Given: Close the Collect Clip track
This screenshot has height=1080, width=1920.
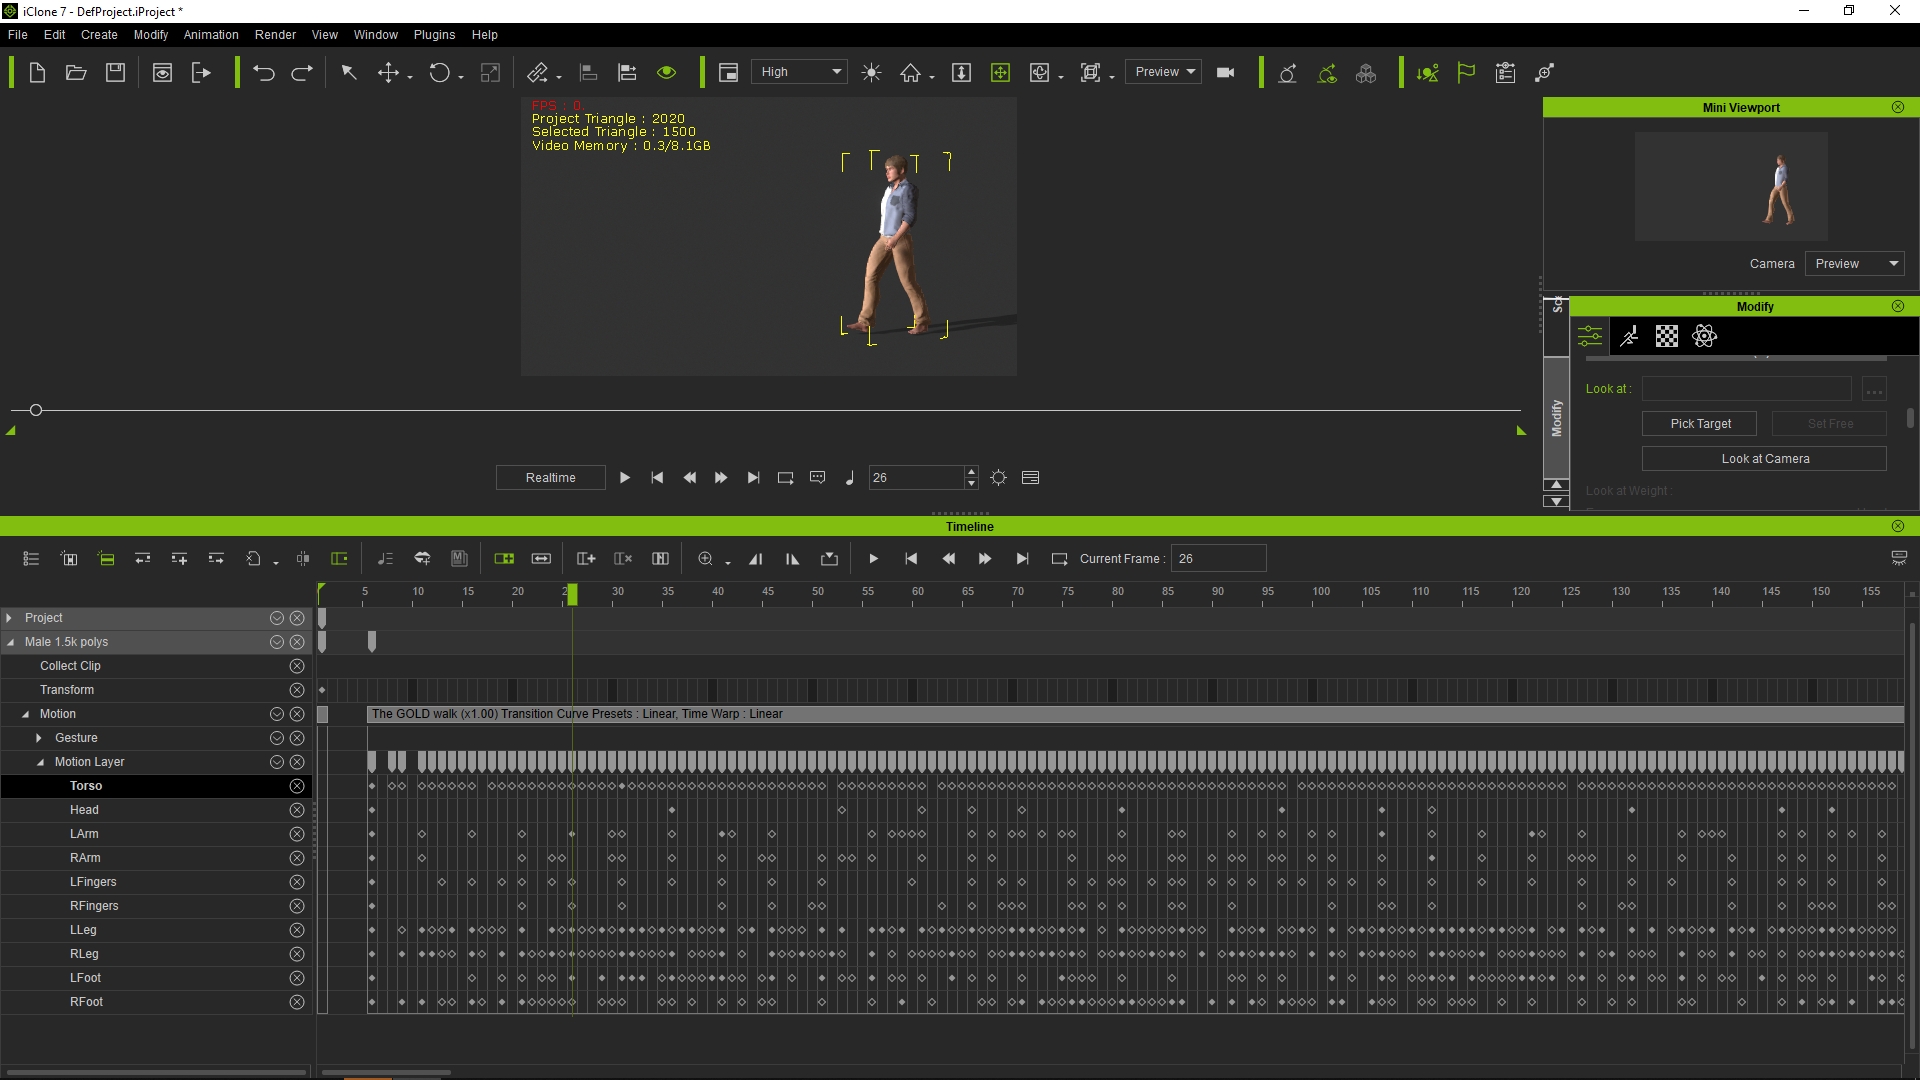Looking at the screenshot, I should click(297, 666).
